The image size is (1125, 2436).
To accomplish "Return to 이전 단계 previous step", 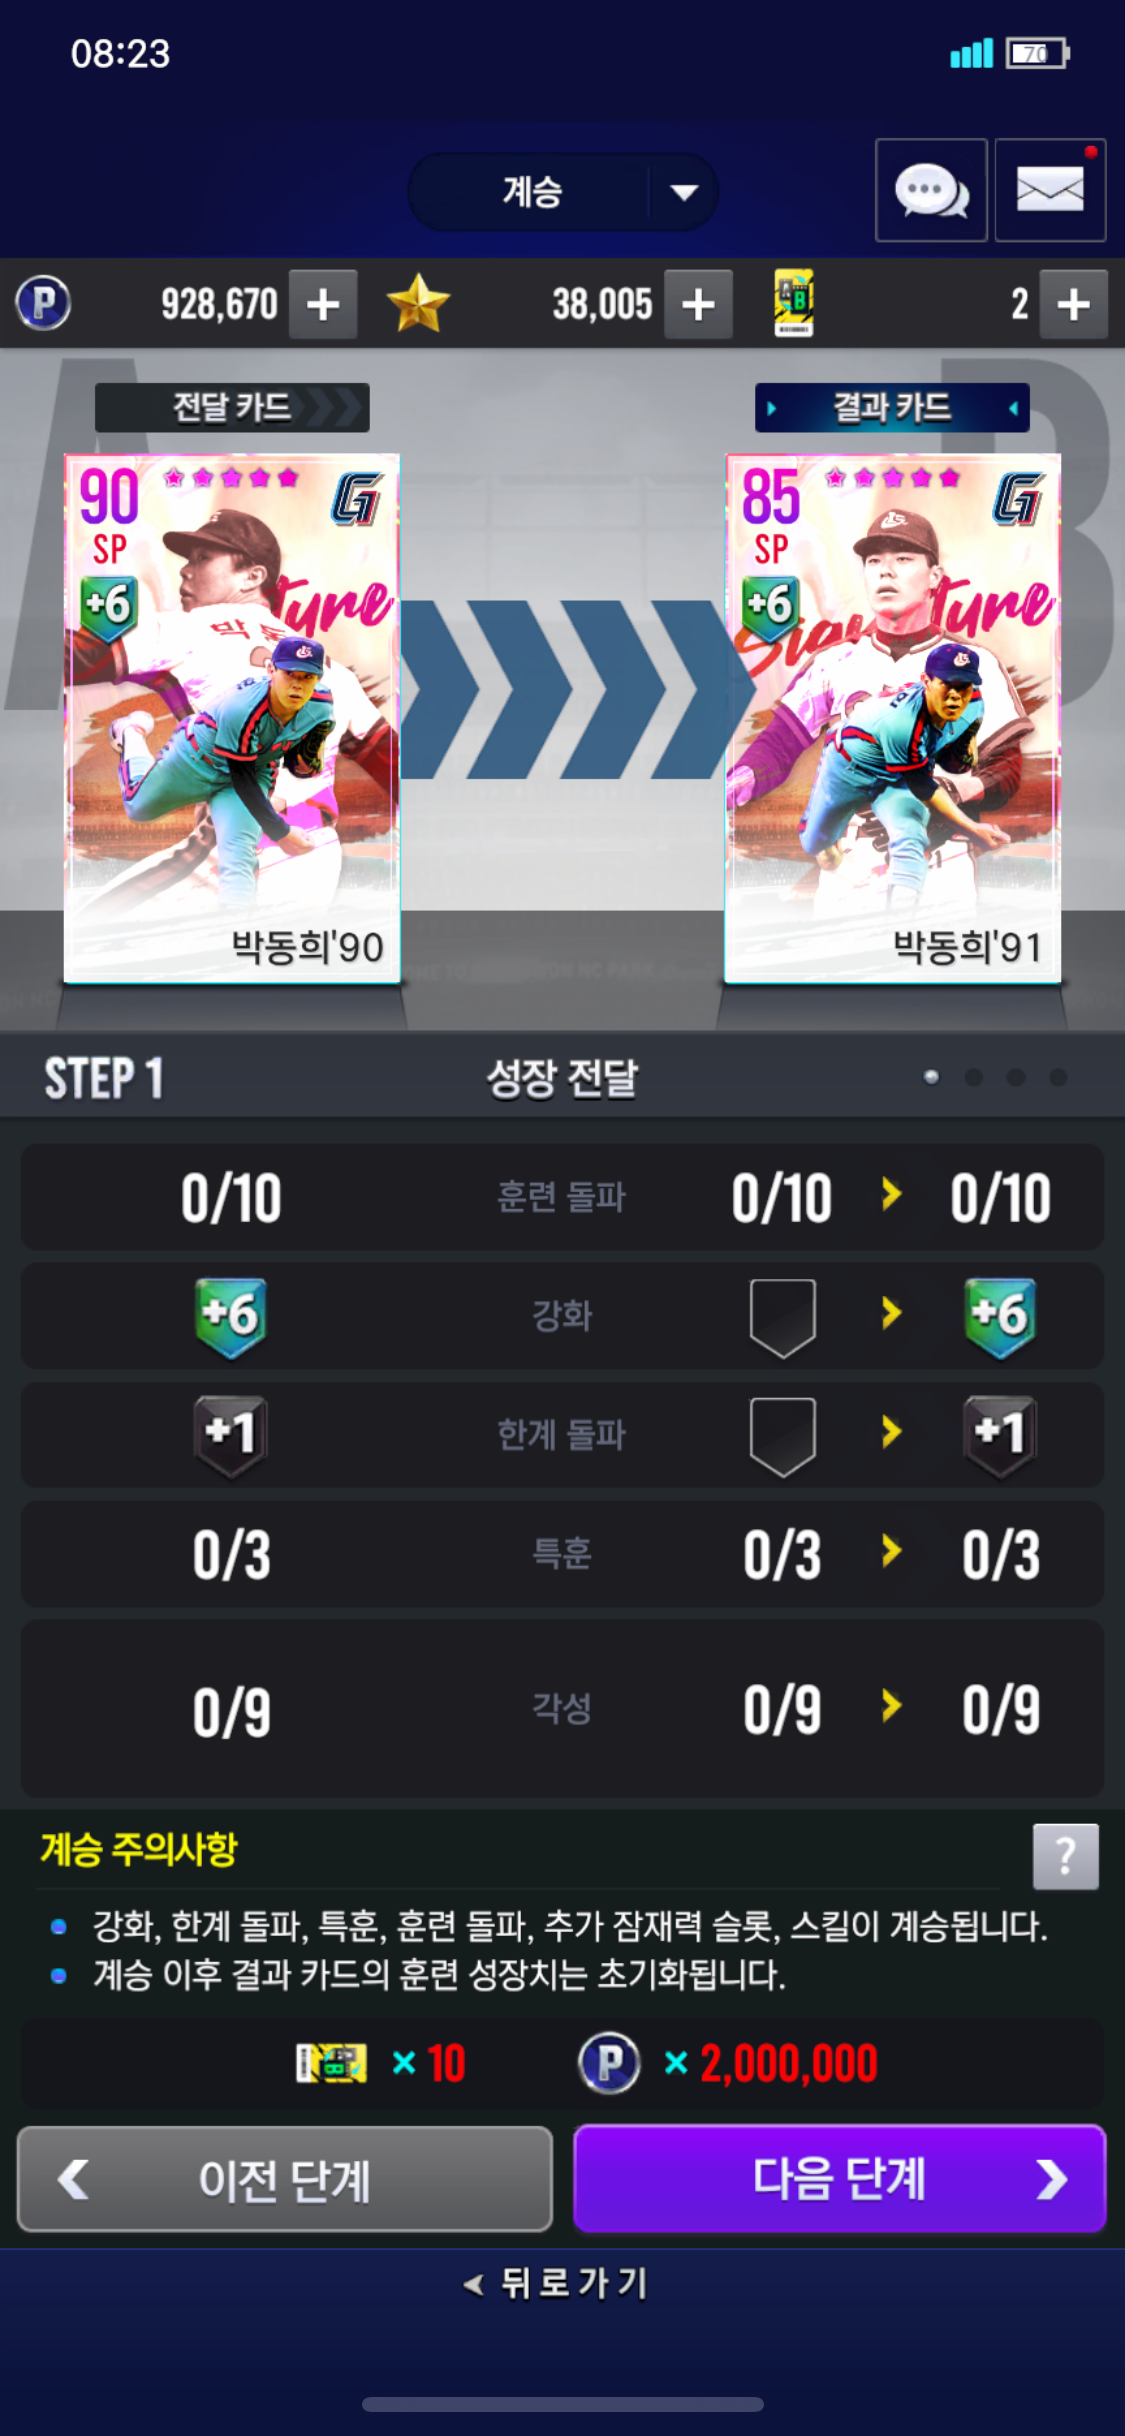I will coord(285,2178).
